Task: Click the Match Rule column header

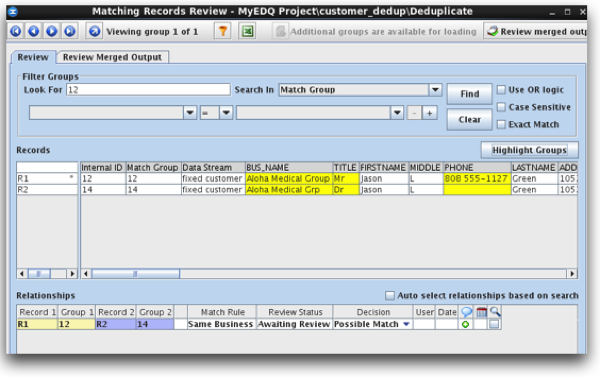Action: [x=221, y=312]
